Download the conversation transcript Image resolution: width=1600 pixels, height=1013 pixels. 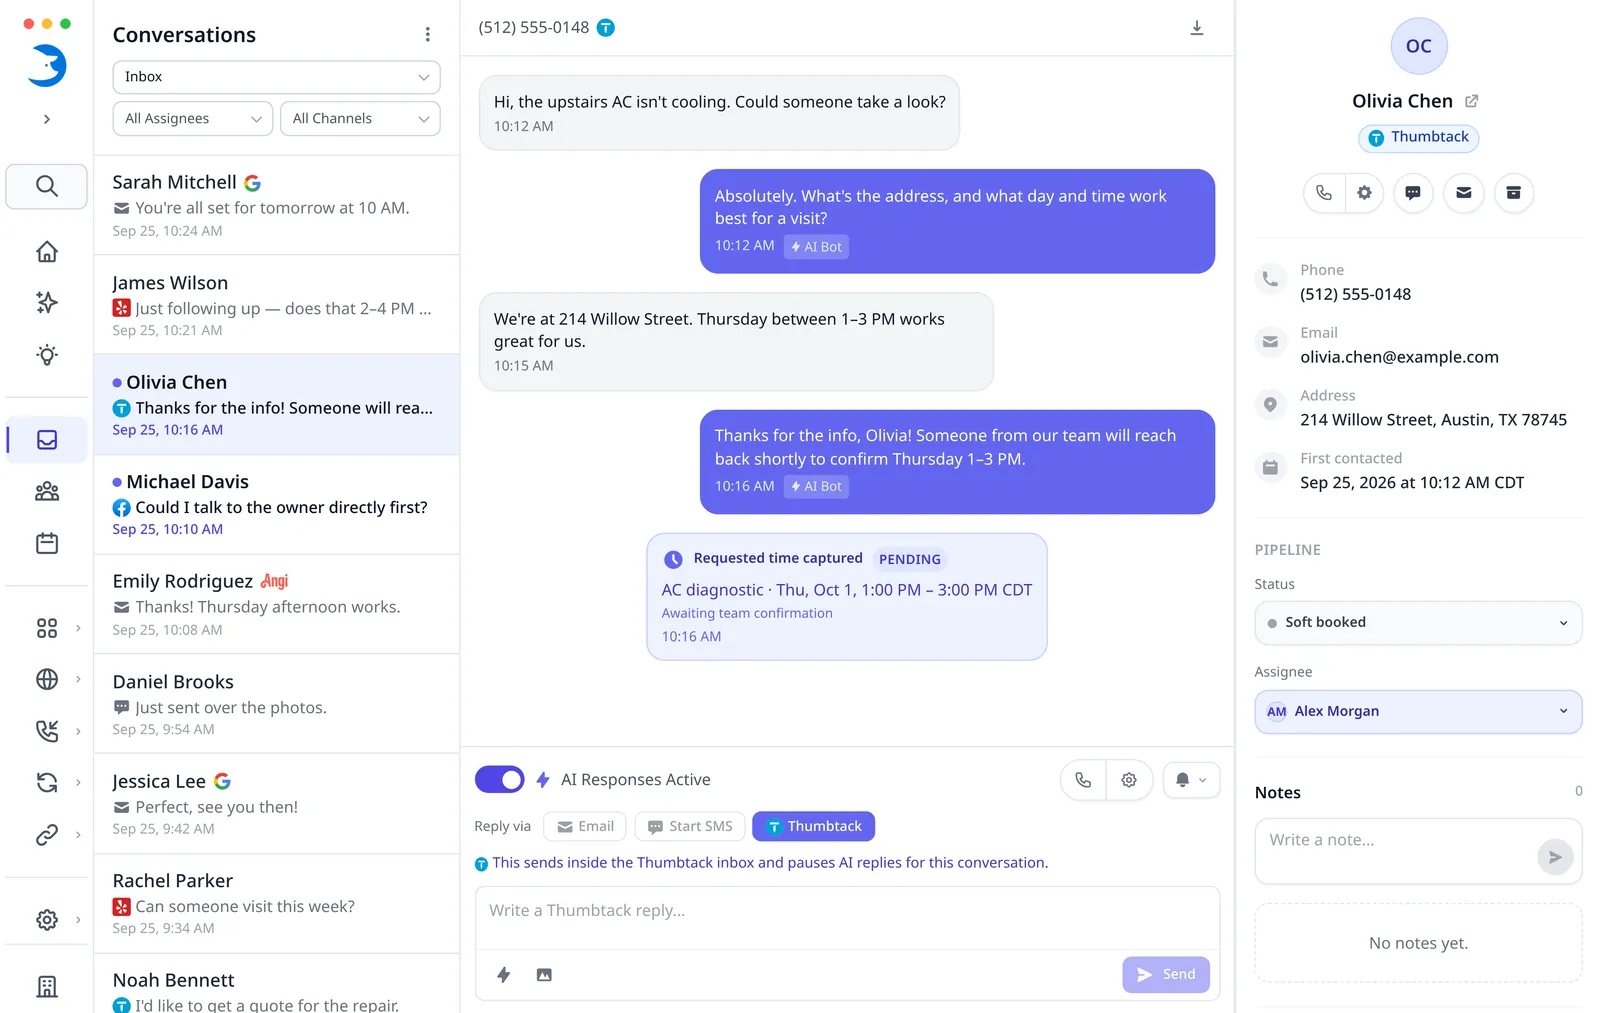click(1197, 28)
